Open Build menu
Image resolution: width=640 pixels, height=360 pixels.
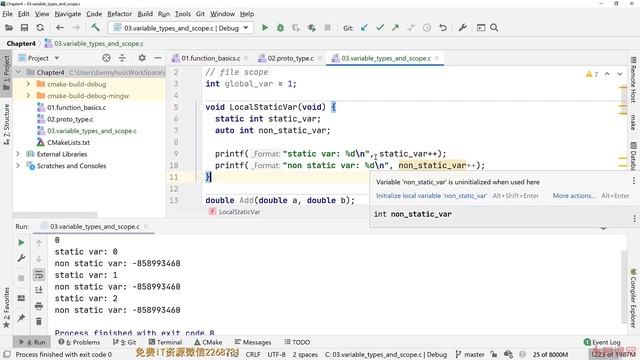click(x=145, y=14)
